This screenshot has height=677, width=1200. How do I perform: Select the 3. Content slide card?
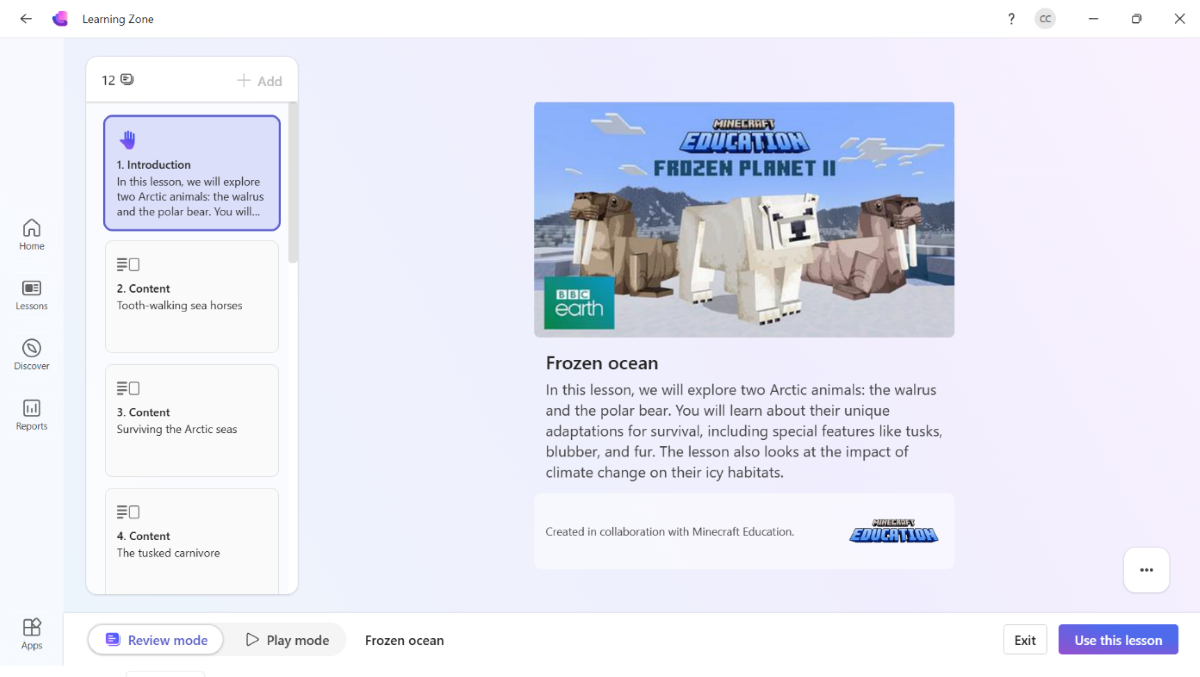tap(192, 420)
